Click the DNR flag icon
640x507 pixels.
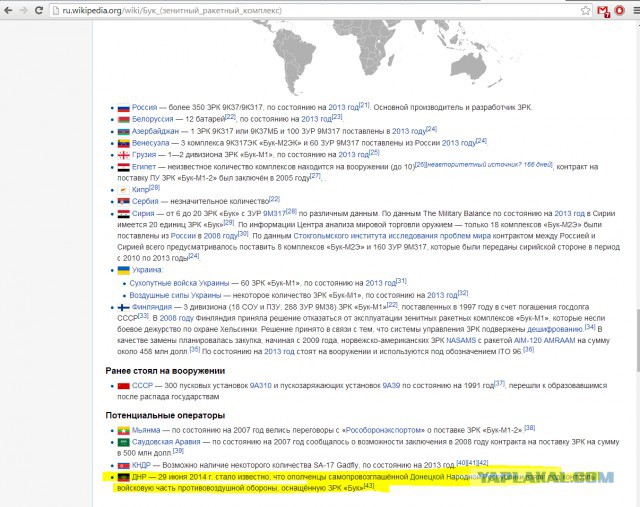[123, 477]
